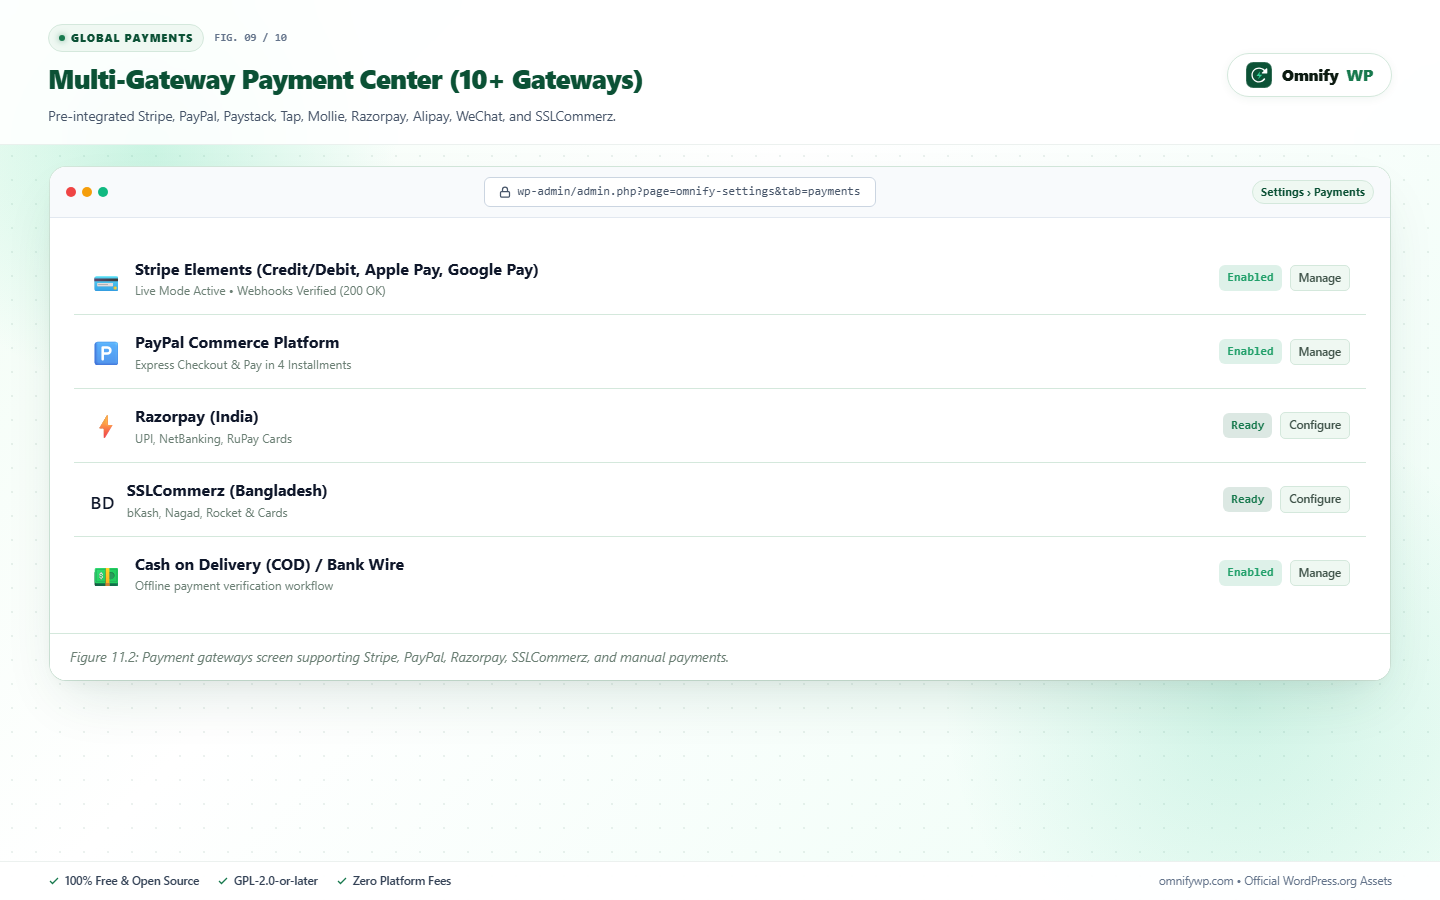Screen dimensions: 1440x900
Task: Click 'bKash, Nagad, Rocket & Cards' text
Action: (207, 513)
